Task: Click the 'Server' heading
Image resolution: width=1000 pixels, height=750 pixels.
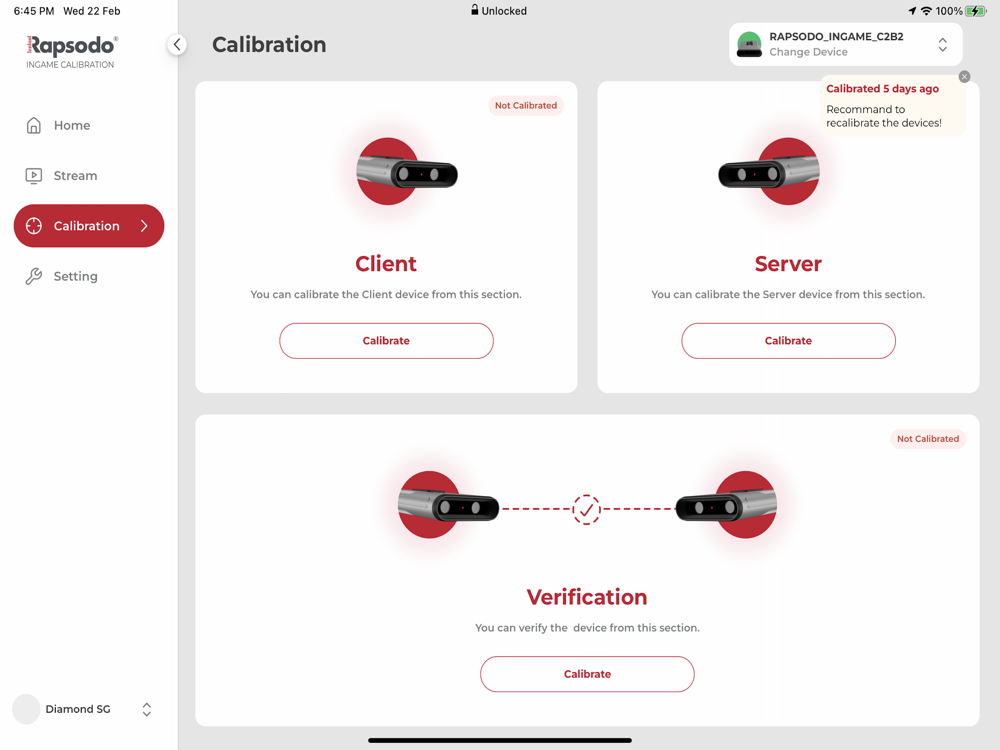Action: pyautogui.click(x=788, y=264)
